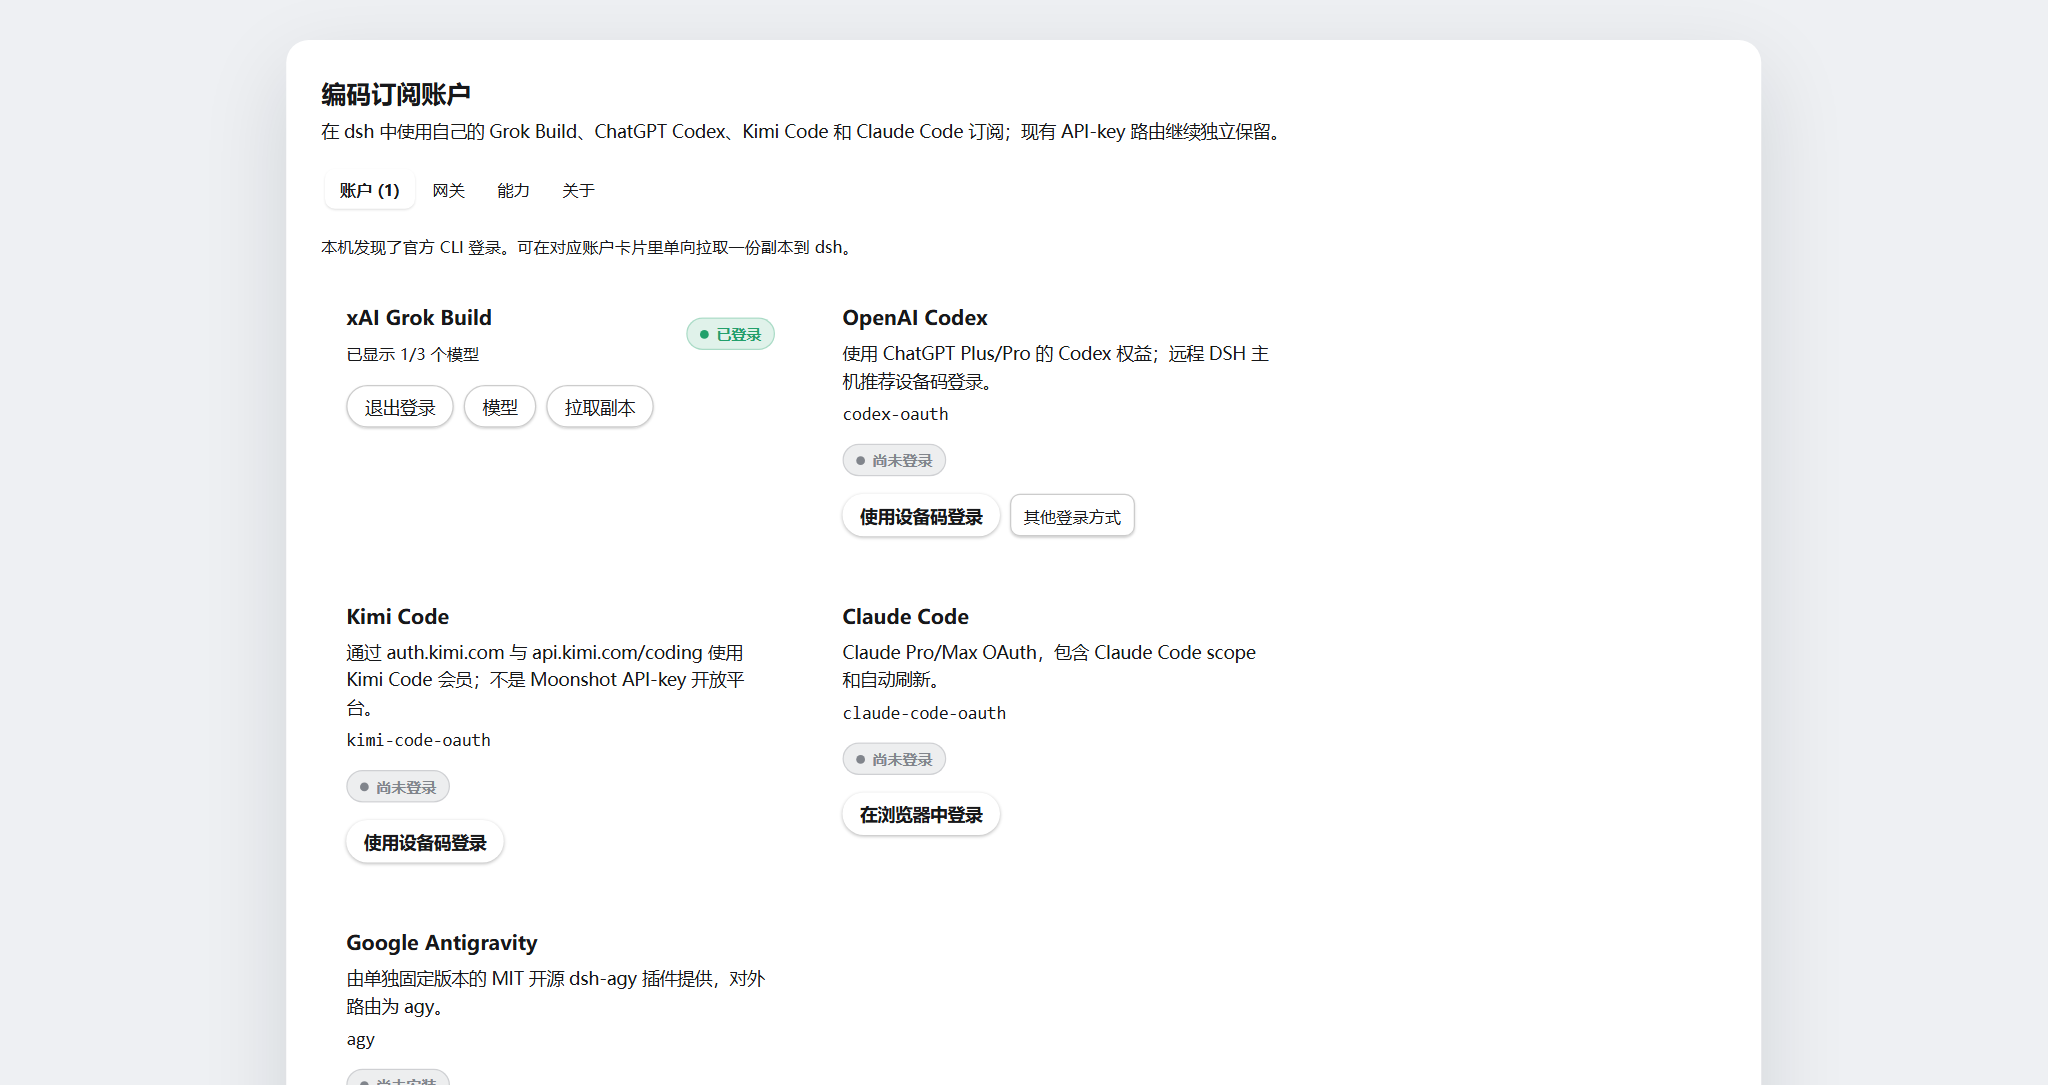Click 拉取副本 on Grok Build card
Image resolution: width=2048 pixels, height=1085 pixels.
(x=600, y=407)
